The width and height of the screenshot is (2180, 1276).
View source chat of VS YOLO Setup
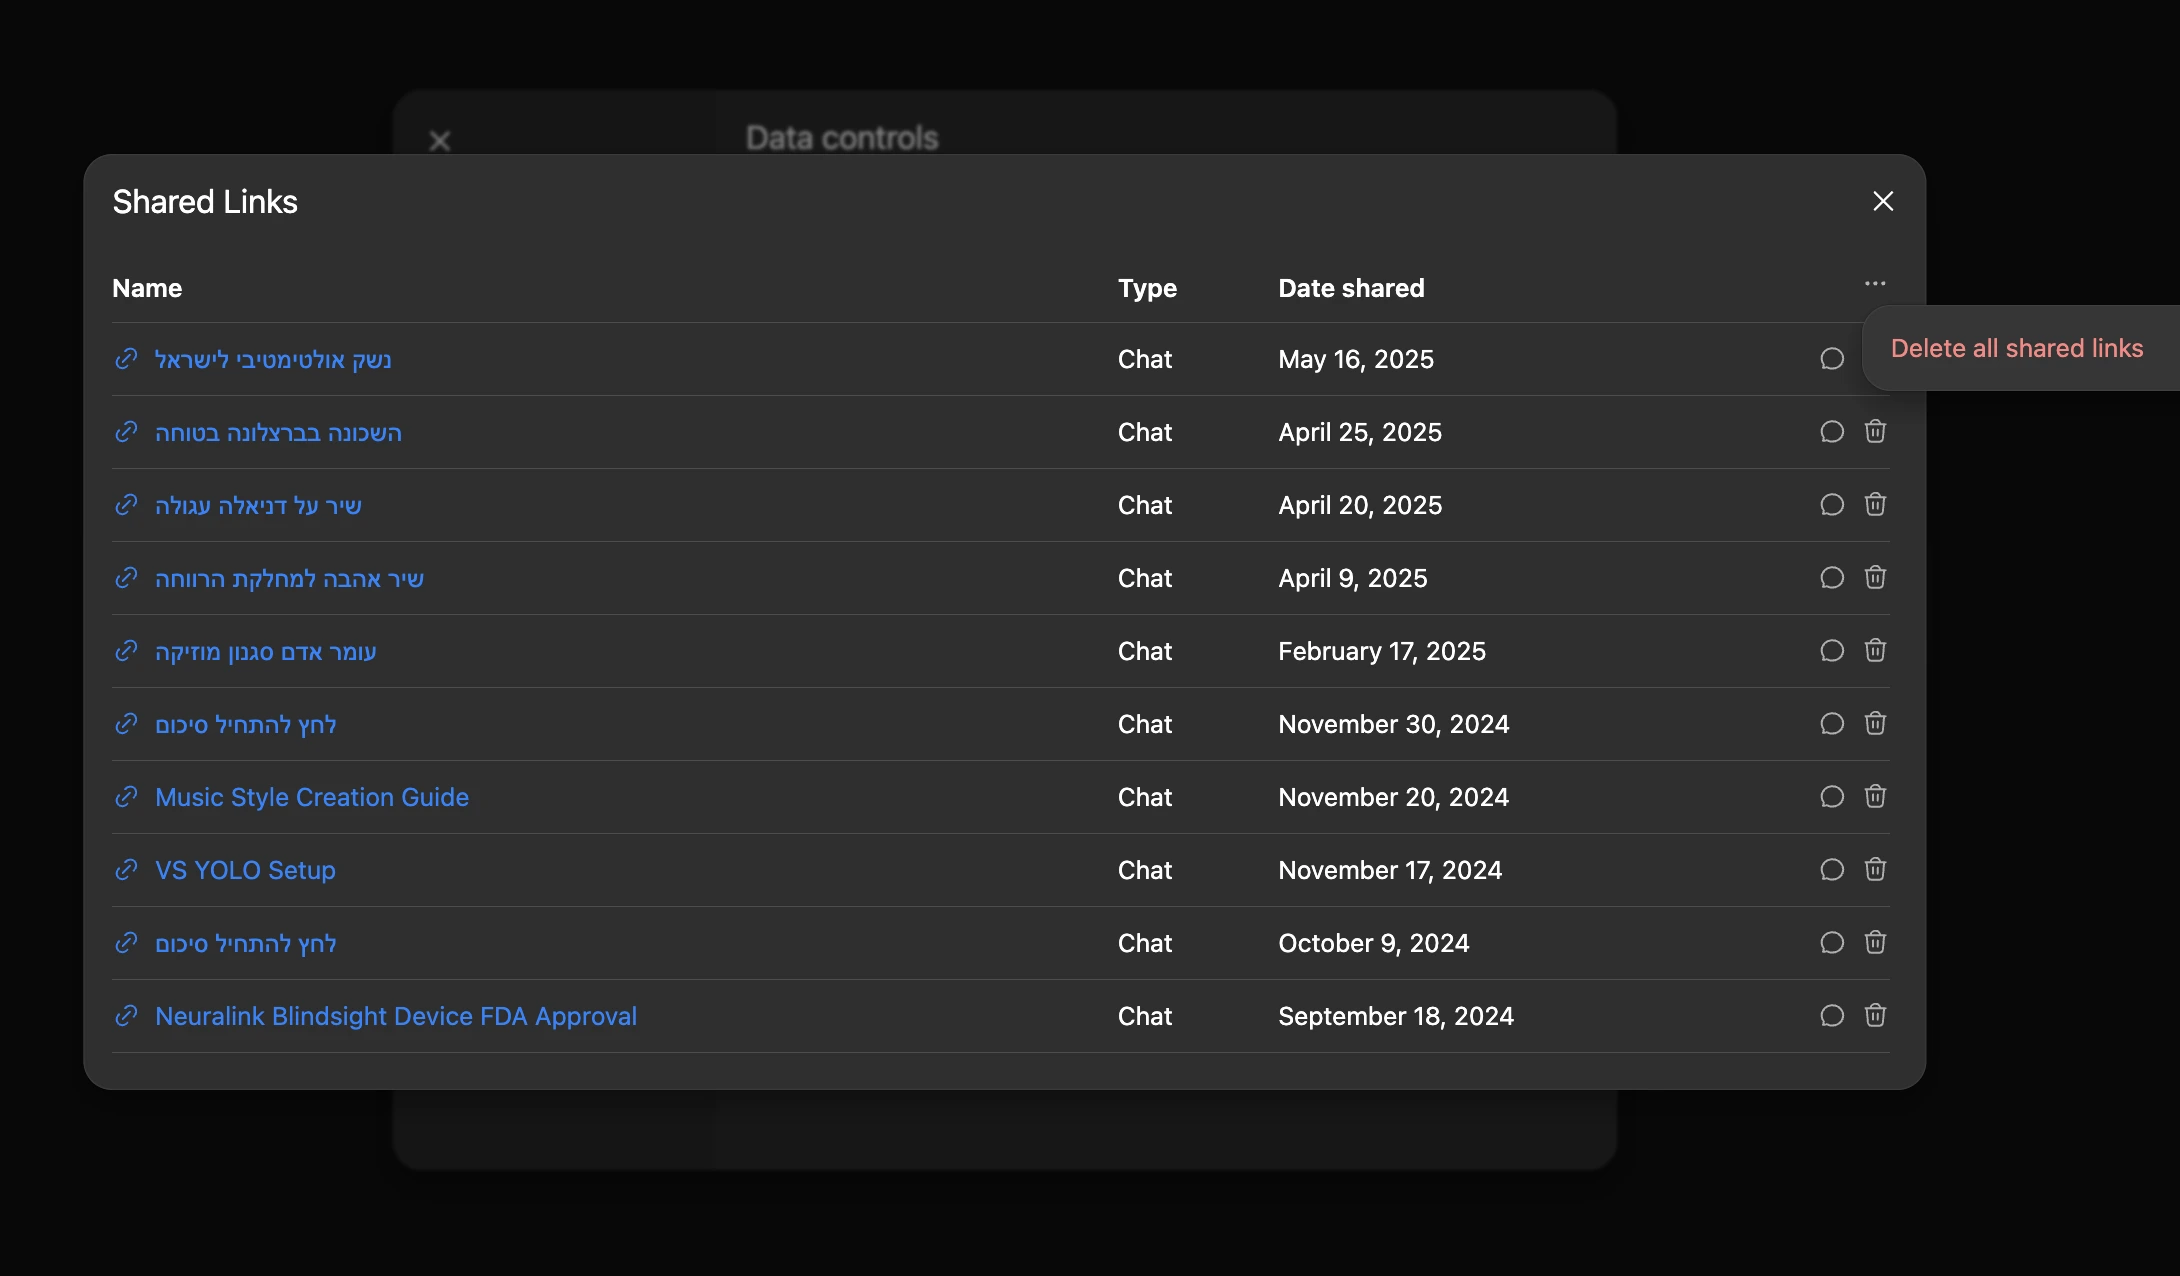point(1831,870)
